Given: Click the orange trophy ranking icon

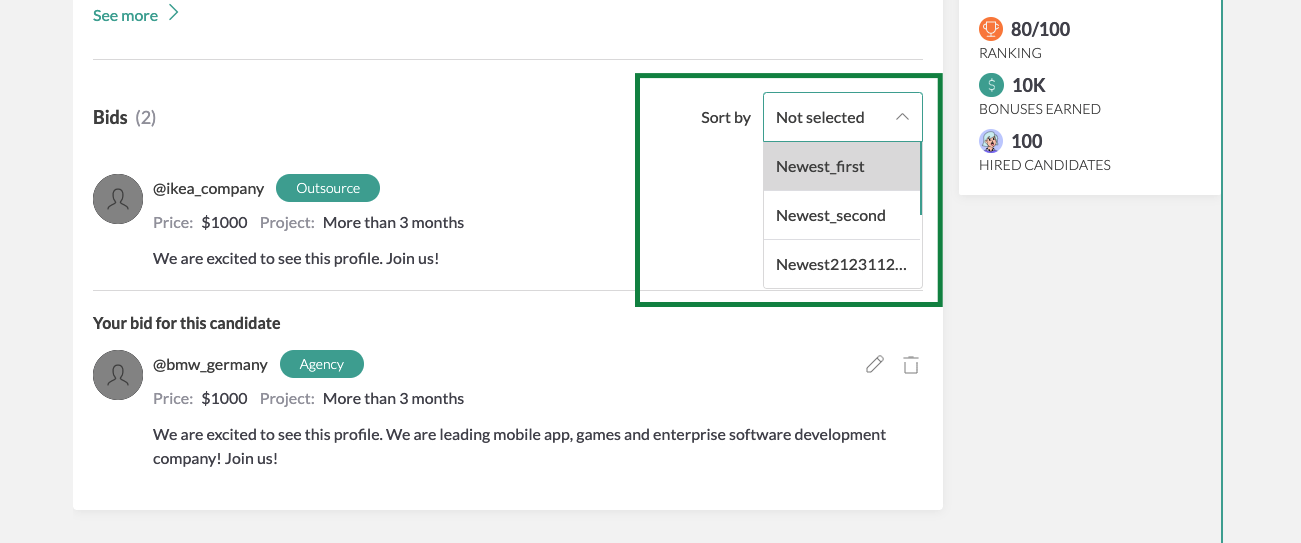Looking at the screenshot, I should [991, 29].
